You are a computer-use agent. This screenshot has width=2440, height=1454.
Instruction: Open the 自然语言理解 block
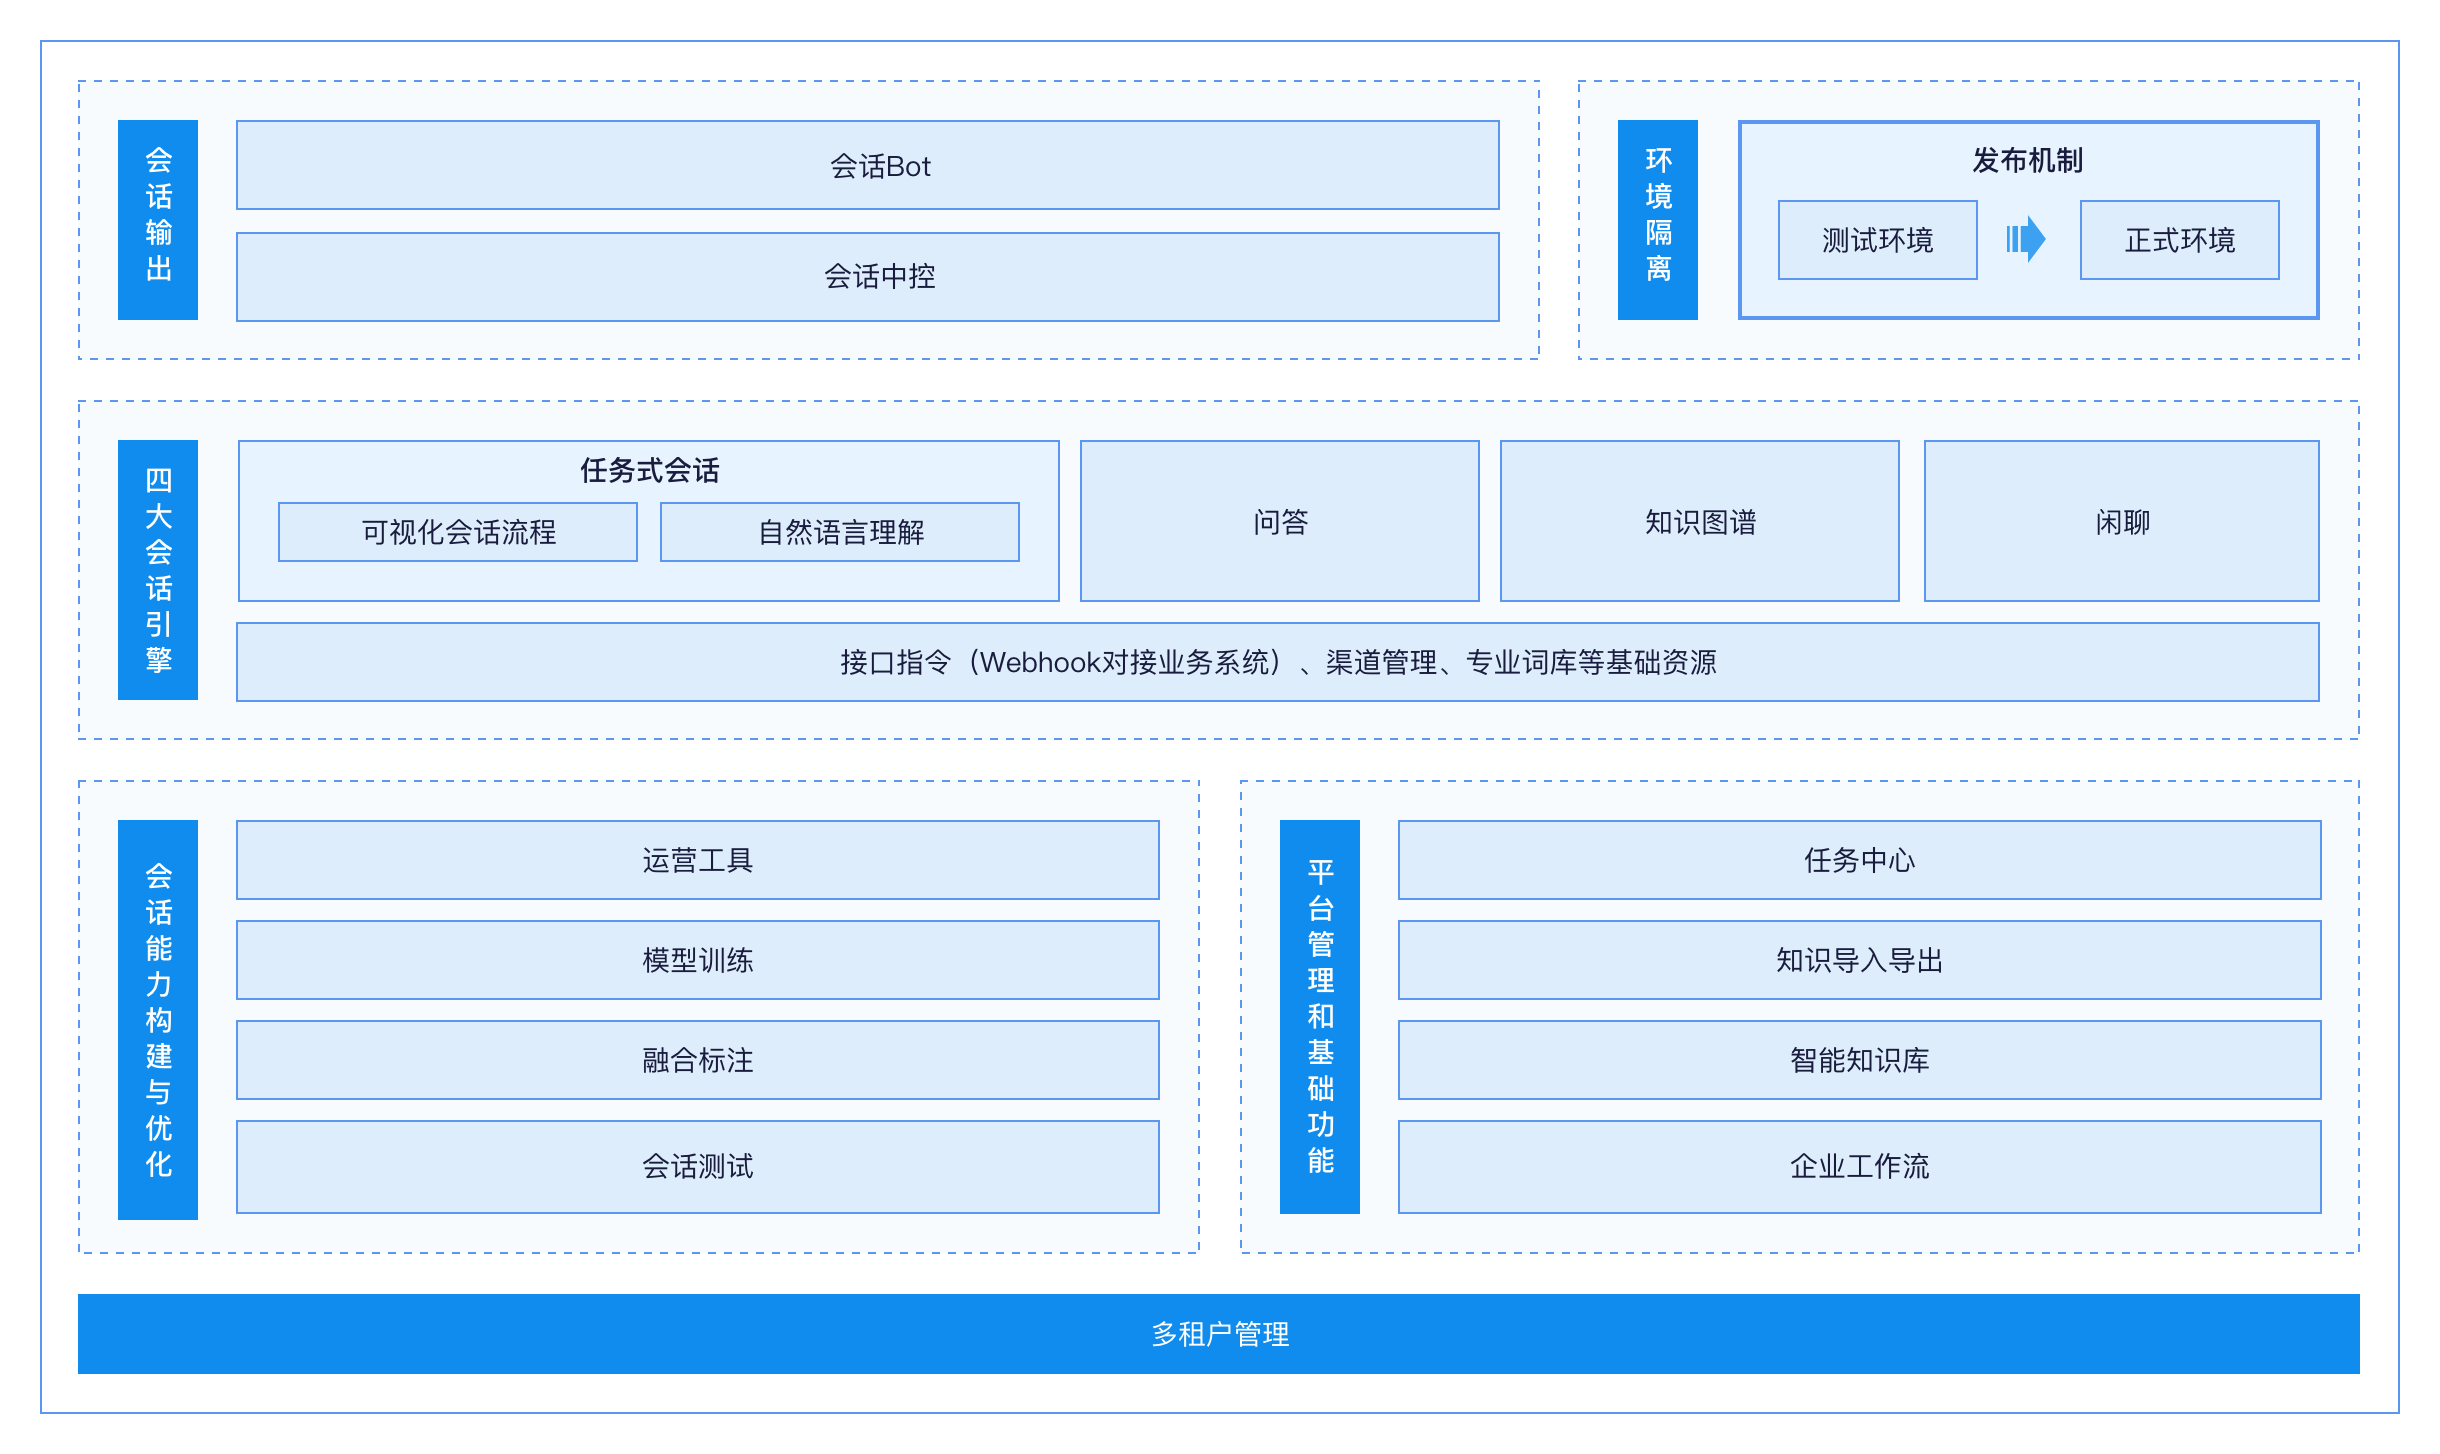pyautogui.click(x=840, y=532)
